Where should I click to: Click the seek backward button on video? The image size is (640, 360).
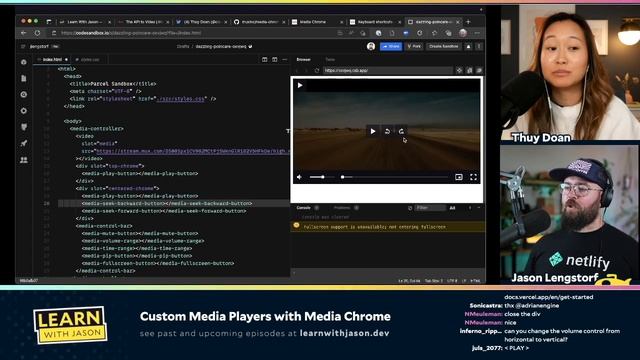click(x=387, y=131)
